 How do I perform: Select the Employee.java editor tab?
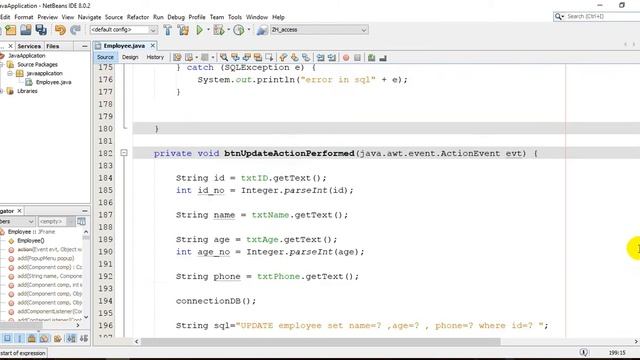coord(124,46)
